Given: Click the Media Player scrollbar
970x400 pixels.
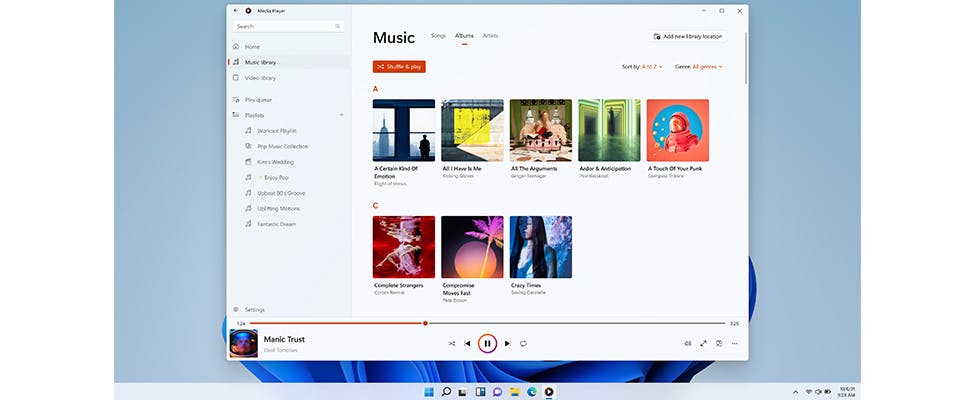Looking at the screenshot, I should 745,59.
